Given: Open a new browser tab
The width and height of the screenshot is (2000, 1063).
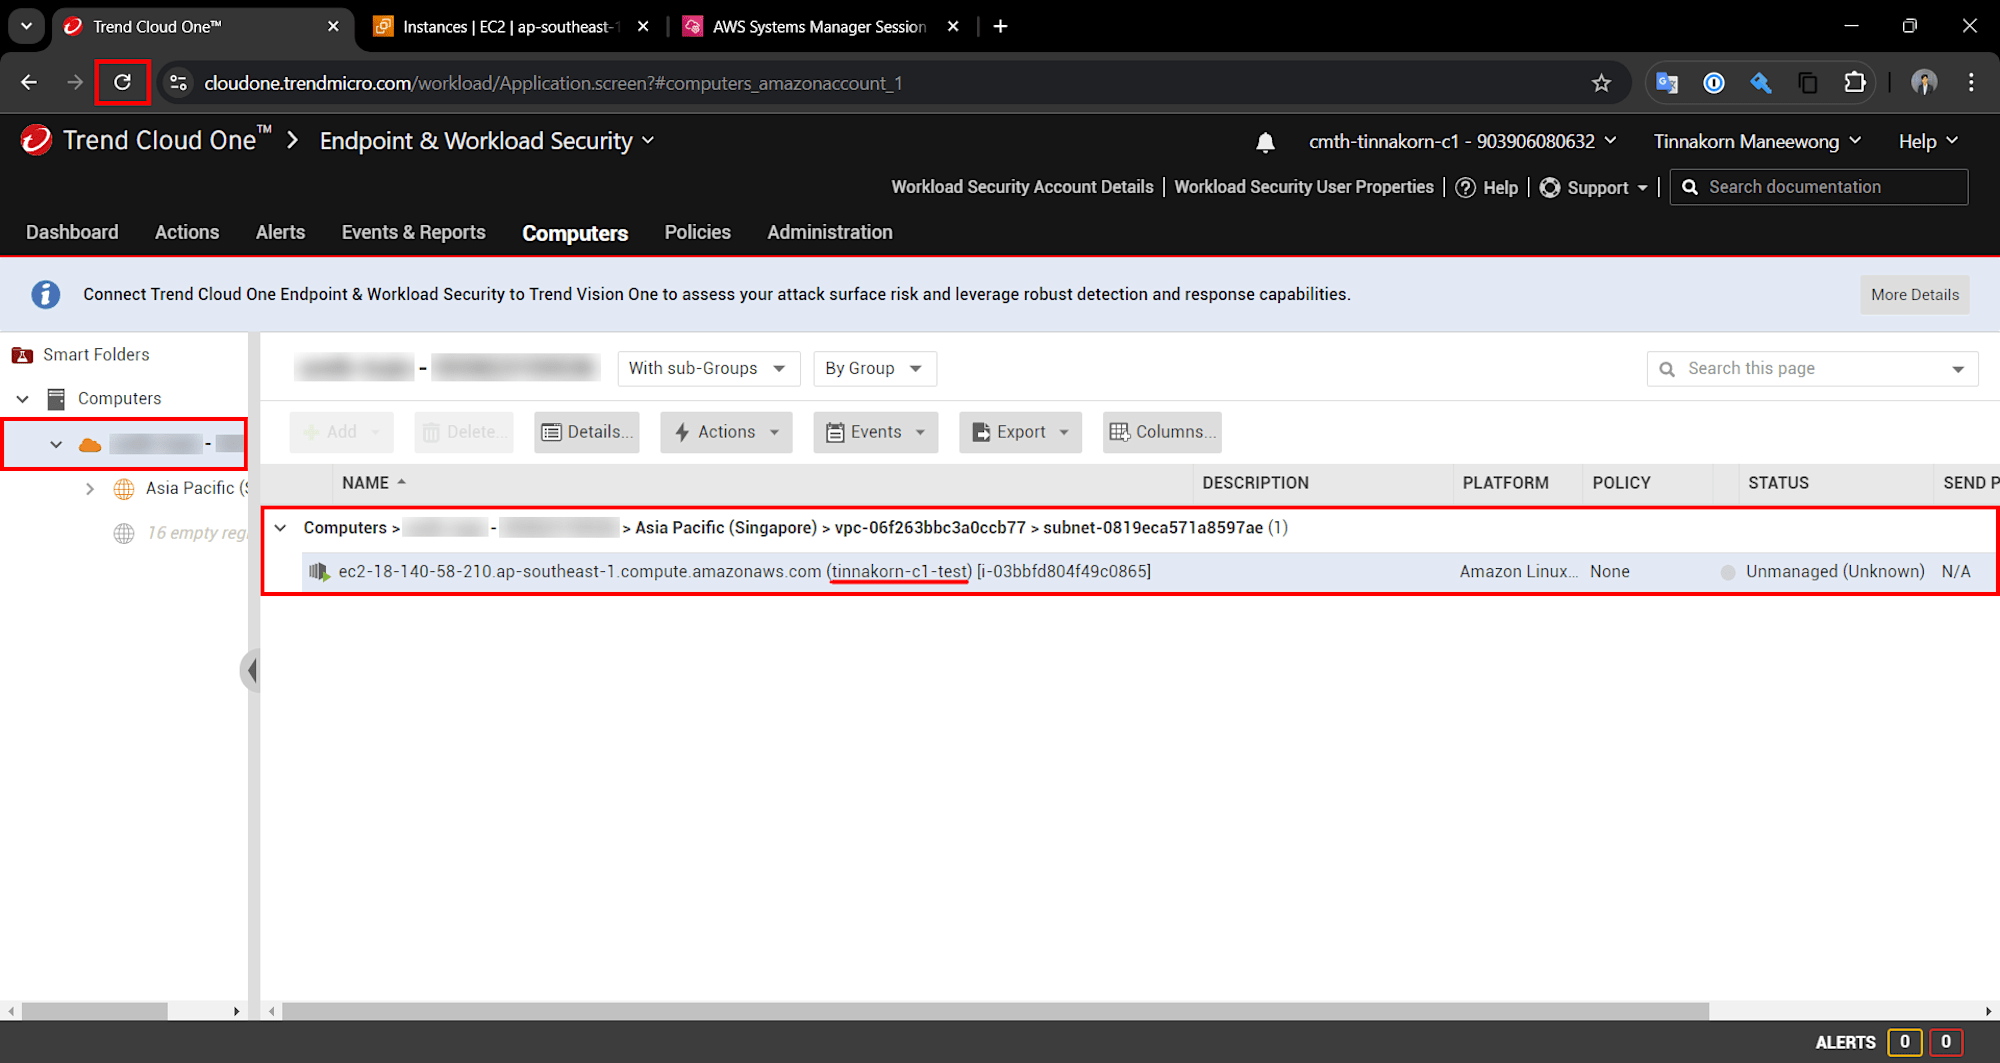Looking at the screenshot, I should coord(1000,26).
